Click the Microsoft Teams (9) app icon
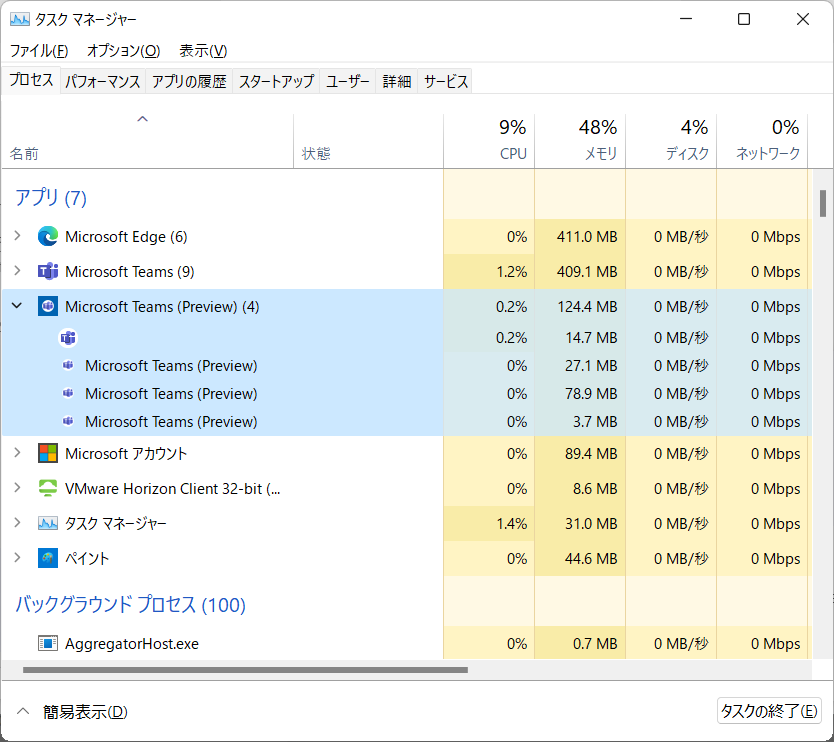 pos(48,271)
